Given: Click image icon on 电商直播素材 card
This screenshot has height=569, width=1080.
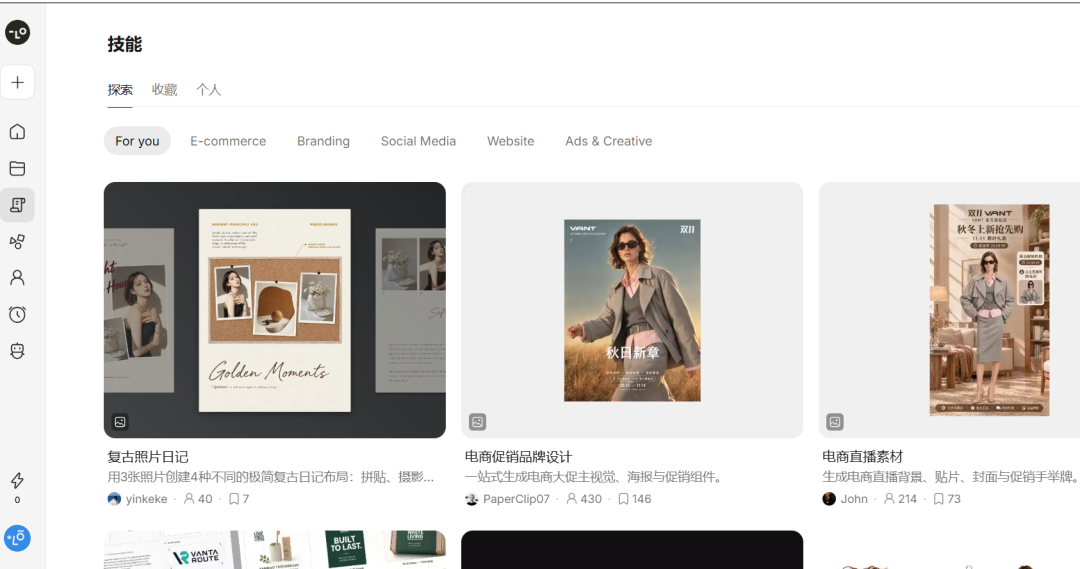Looking at the screenshot, I should point(835,422).
